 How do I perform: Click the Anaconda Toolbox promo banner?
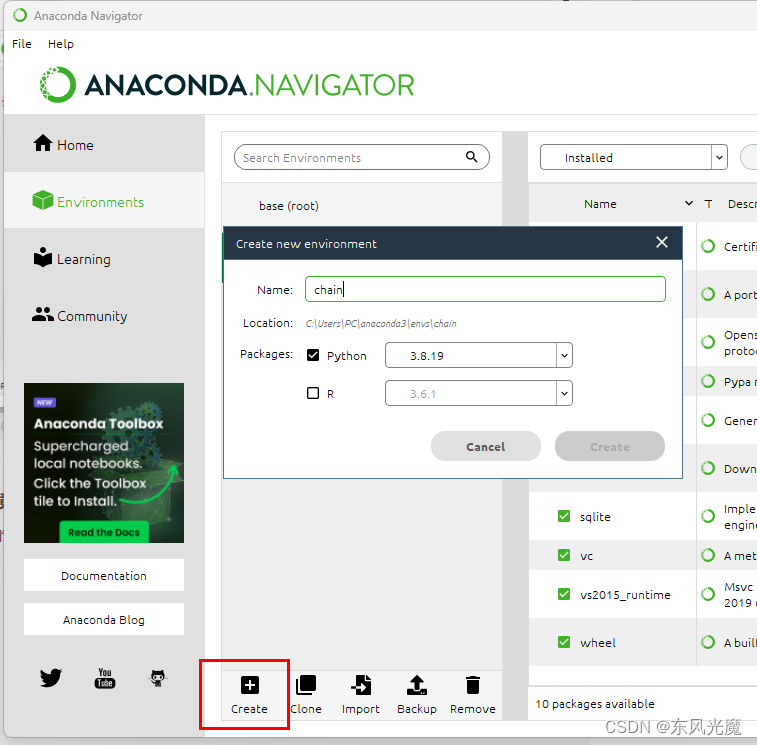tap(104, 463)
